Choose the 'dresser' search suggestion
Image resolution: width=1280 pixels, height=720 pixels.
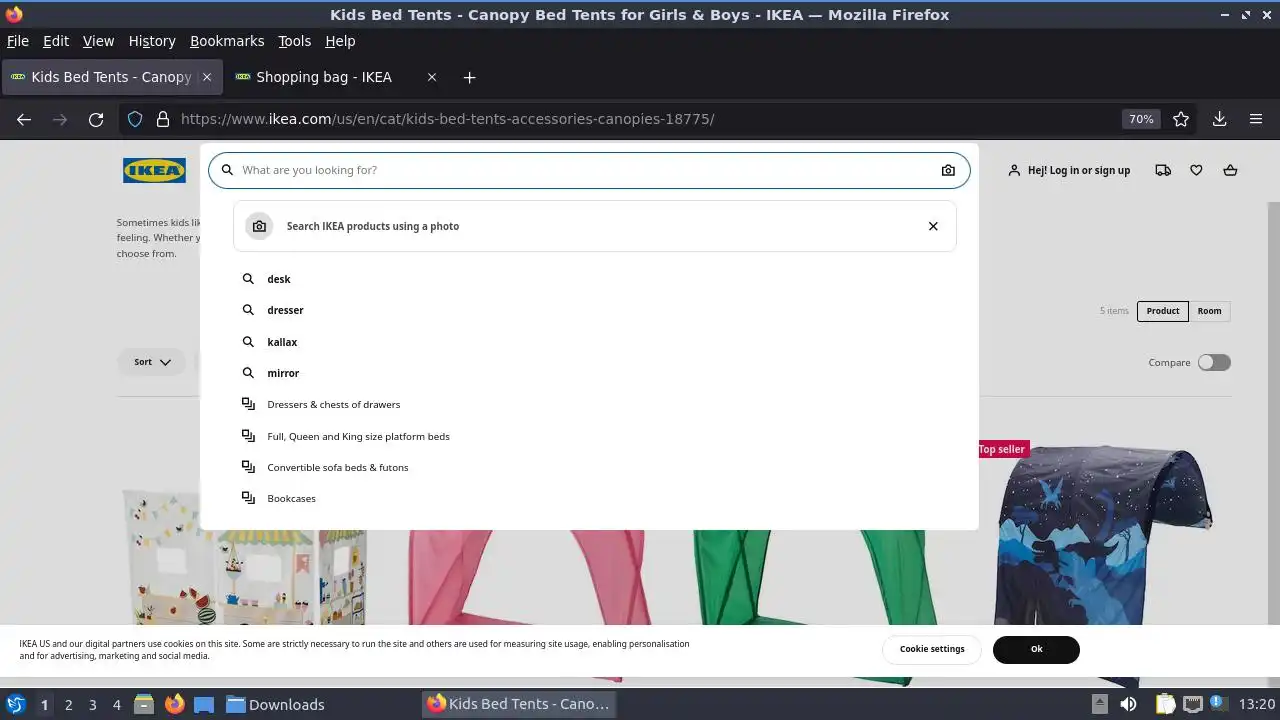285,310
